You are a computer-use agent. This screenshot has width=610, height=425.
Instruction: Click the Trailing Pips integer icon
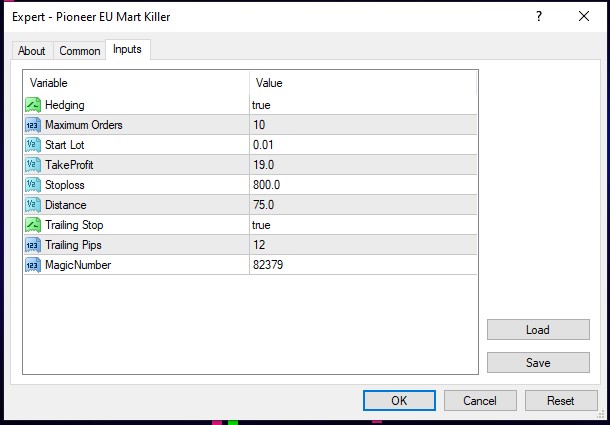(x=33, y=245)
